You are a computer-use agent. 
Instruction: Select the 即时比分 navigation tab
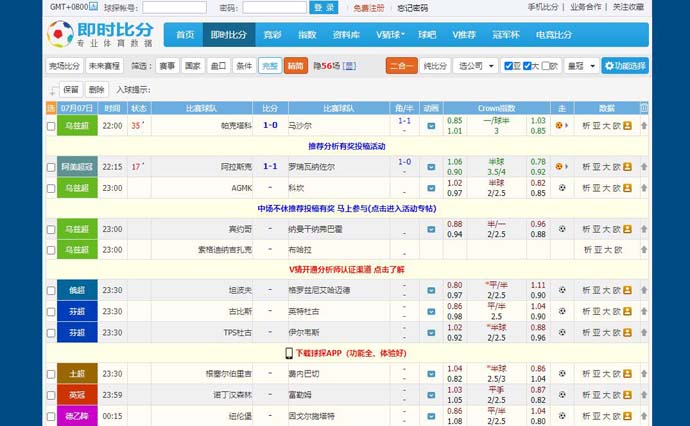point(228,35)
